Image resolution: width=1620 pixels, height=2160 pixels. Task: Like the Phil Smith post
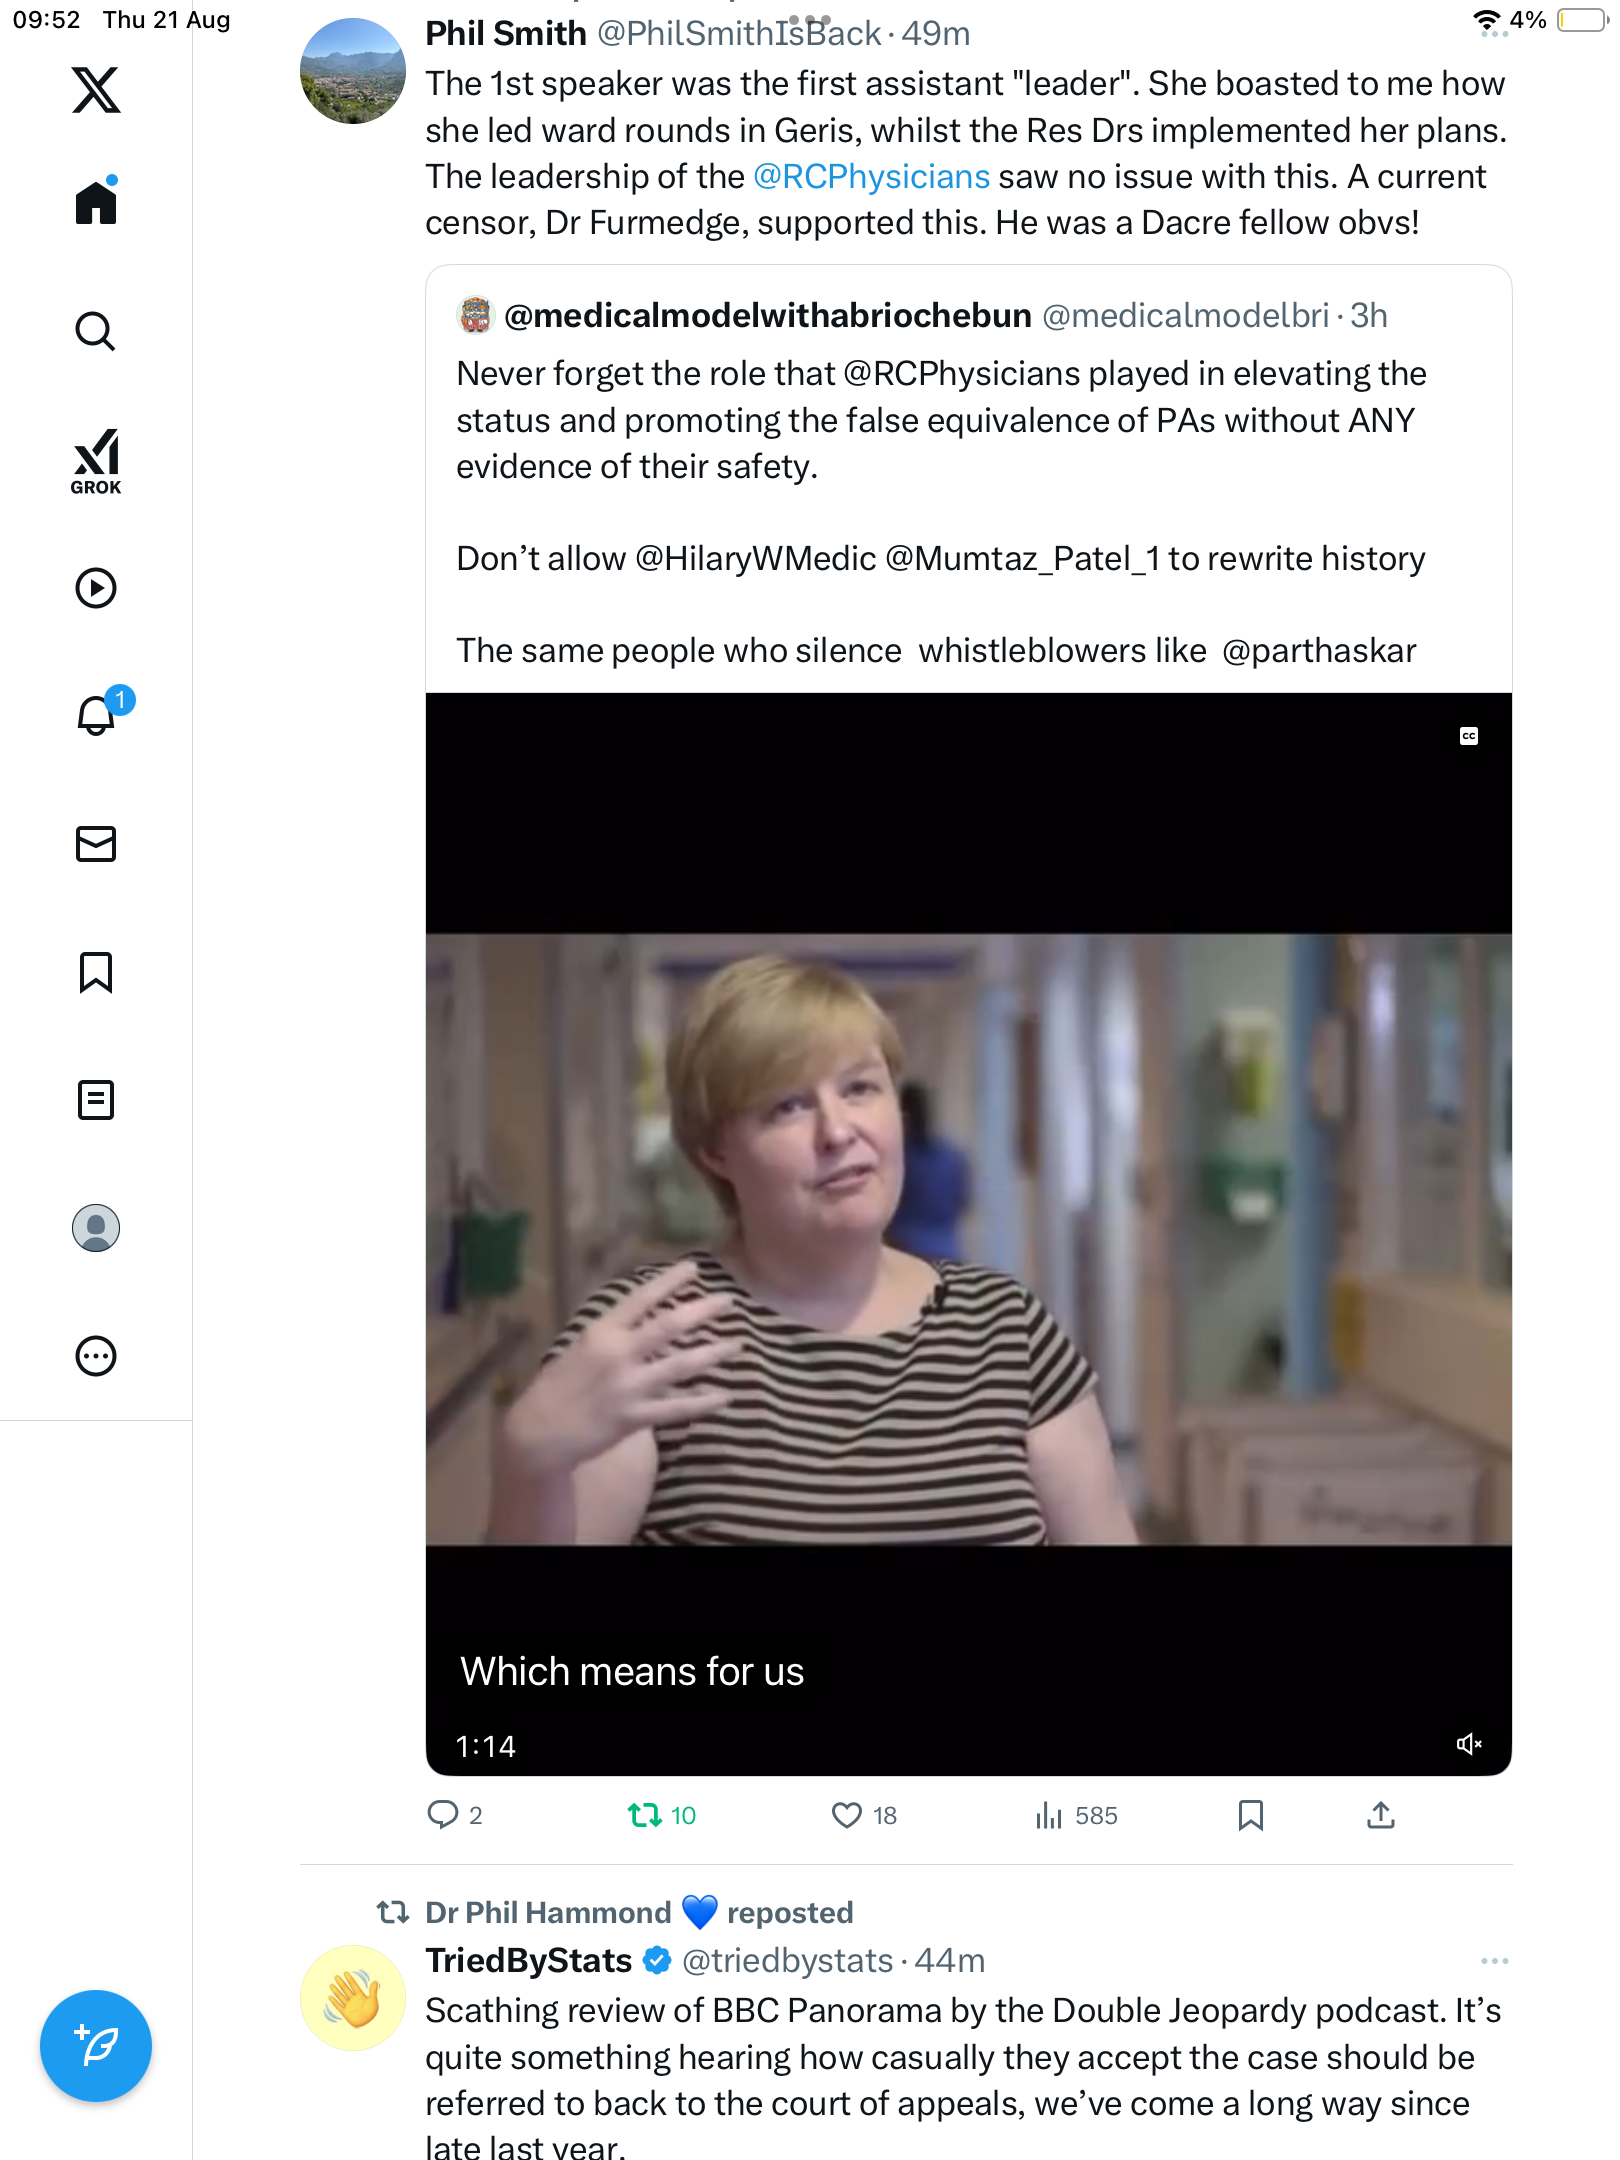pos(847,1815)
